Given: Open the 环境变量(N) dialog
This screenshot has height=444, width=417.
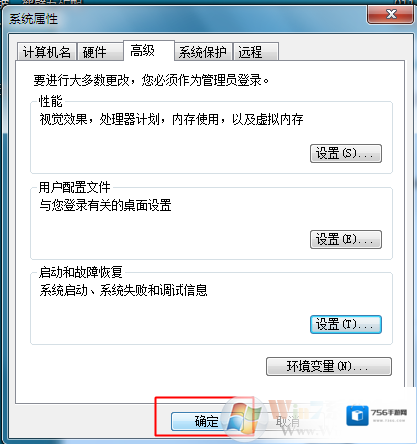Looking at the screenshot, I should pyautogui.click(x=329, y=367).
